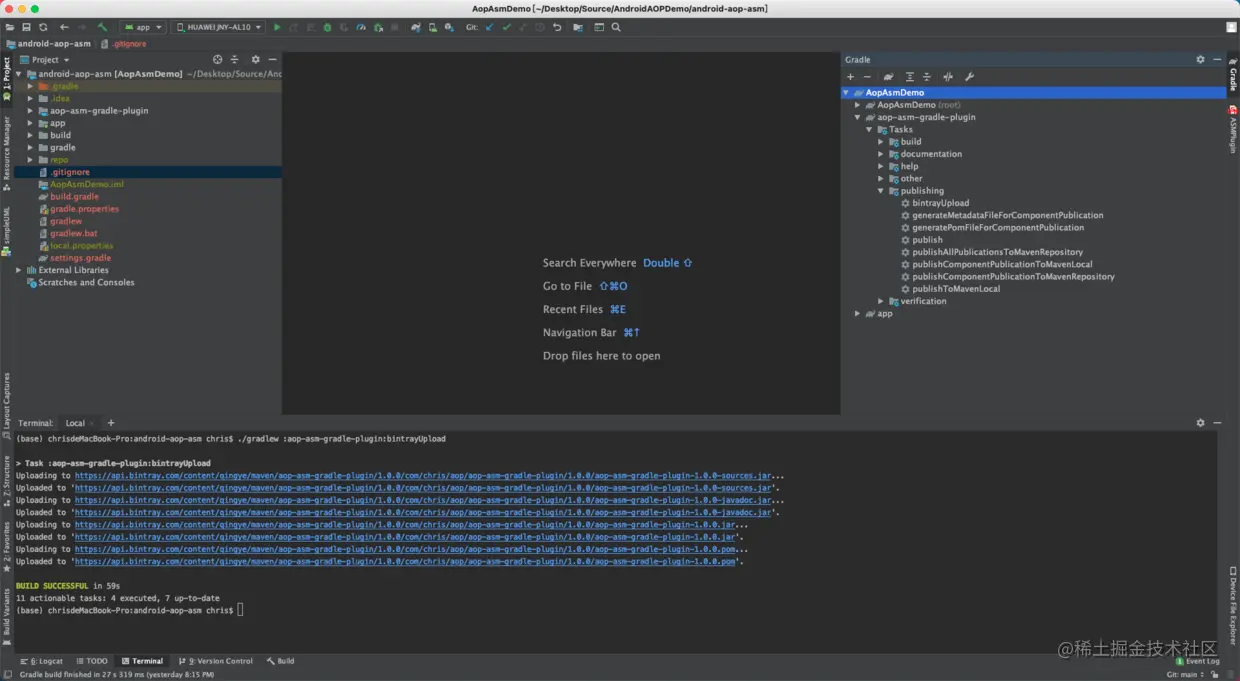The width and height of the screenshot is (1240, 681).
Task: Click the Git commit checkmark icon
Action: point(506,27)
